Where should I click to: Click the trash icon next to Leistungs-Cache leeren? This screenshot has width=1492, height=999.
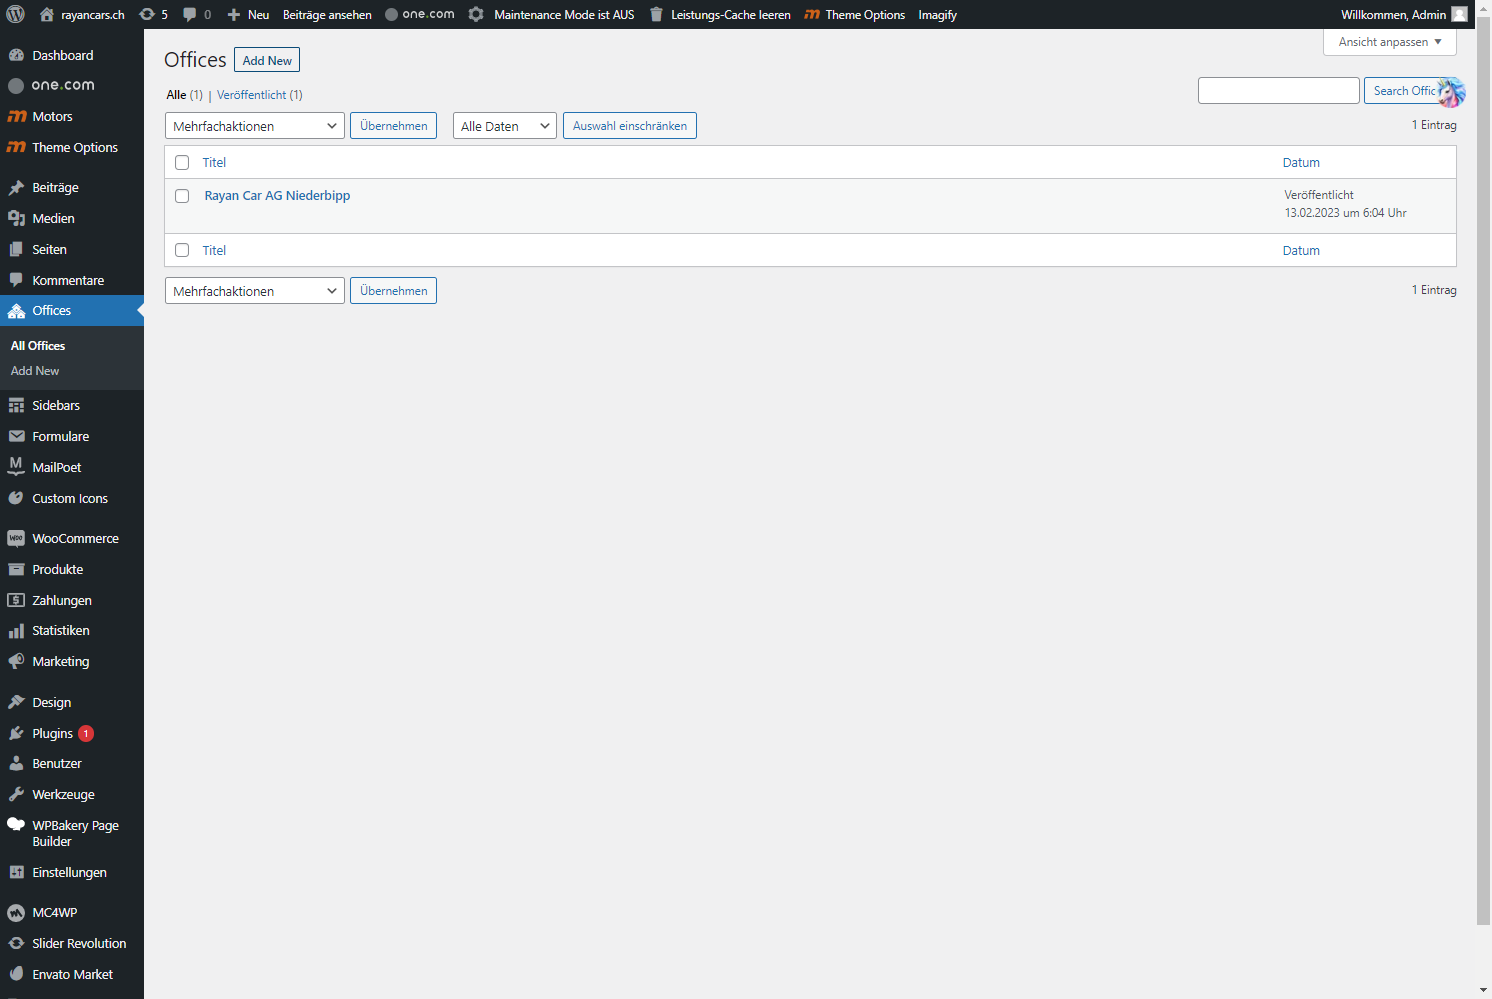656,14
